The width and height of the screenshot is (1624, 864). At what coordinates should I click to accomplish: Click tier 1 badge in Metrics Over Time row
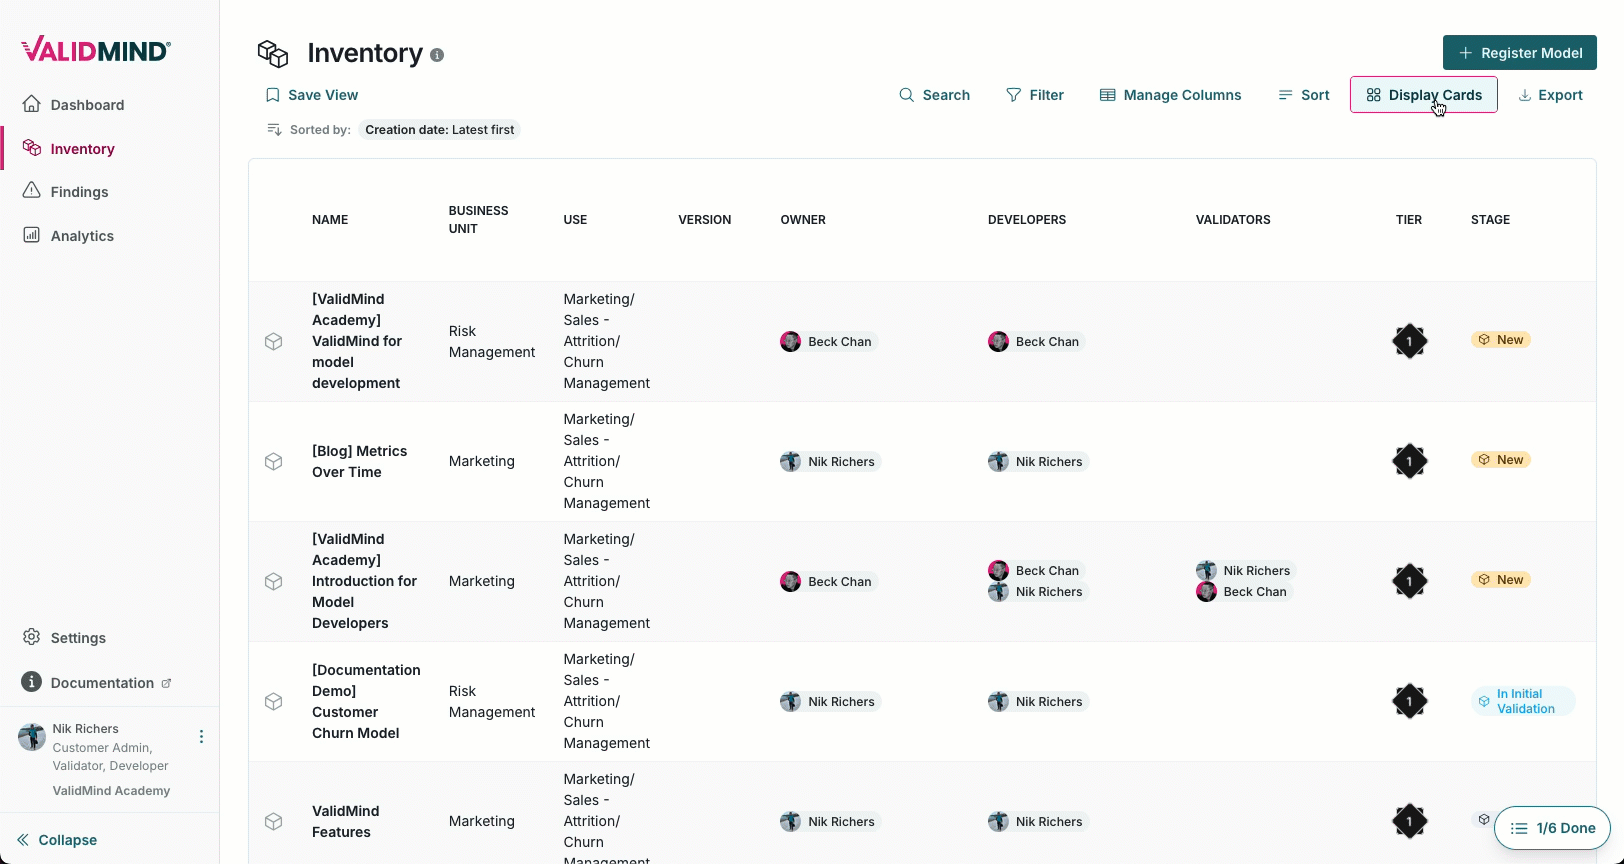pyautogui.click(x=1409, y=461)
